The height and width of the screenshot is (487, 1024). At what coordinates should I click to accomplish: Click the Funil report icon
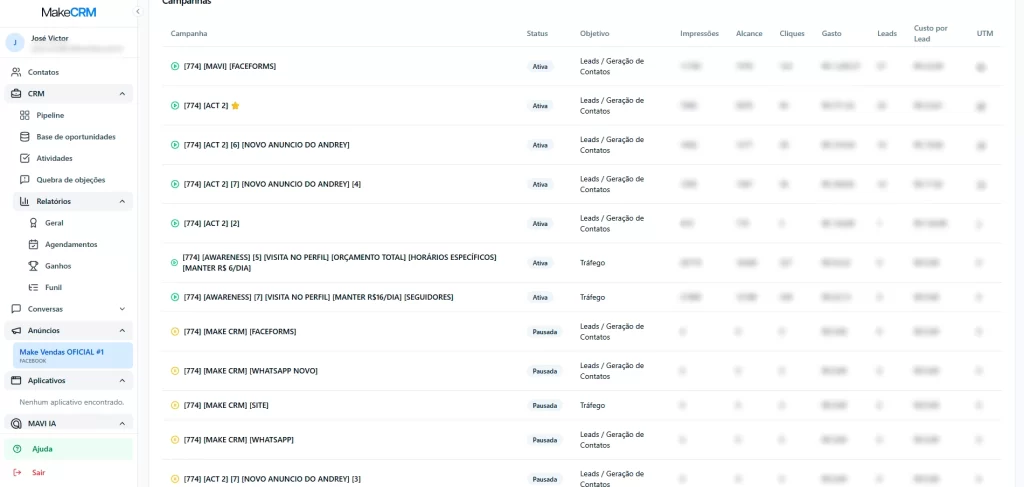(x=33, y=287)
